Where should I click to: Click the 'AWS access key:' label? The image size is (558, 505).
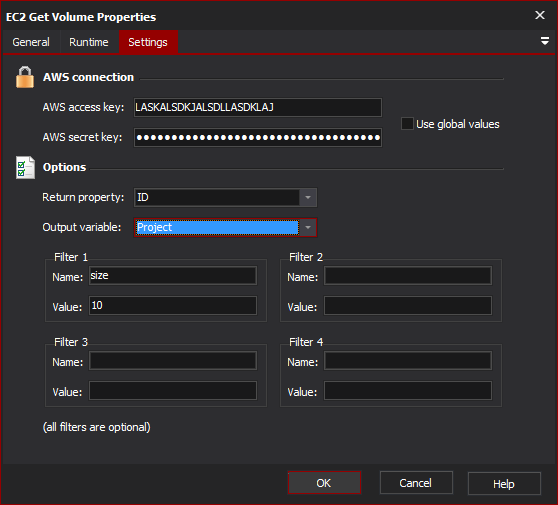(83, 107)
